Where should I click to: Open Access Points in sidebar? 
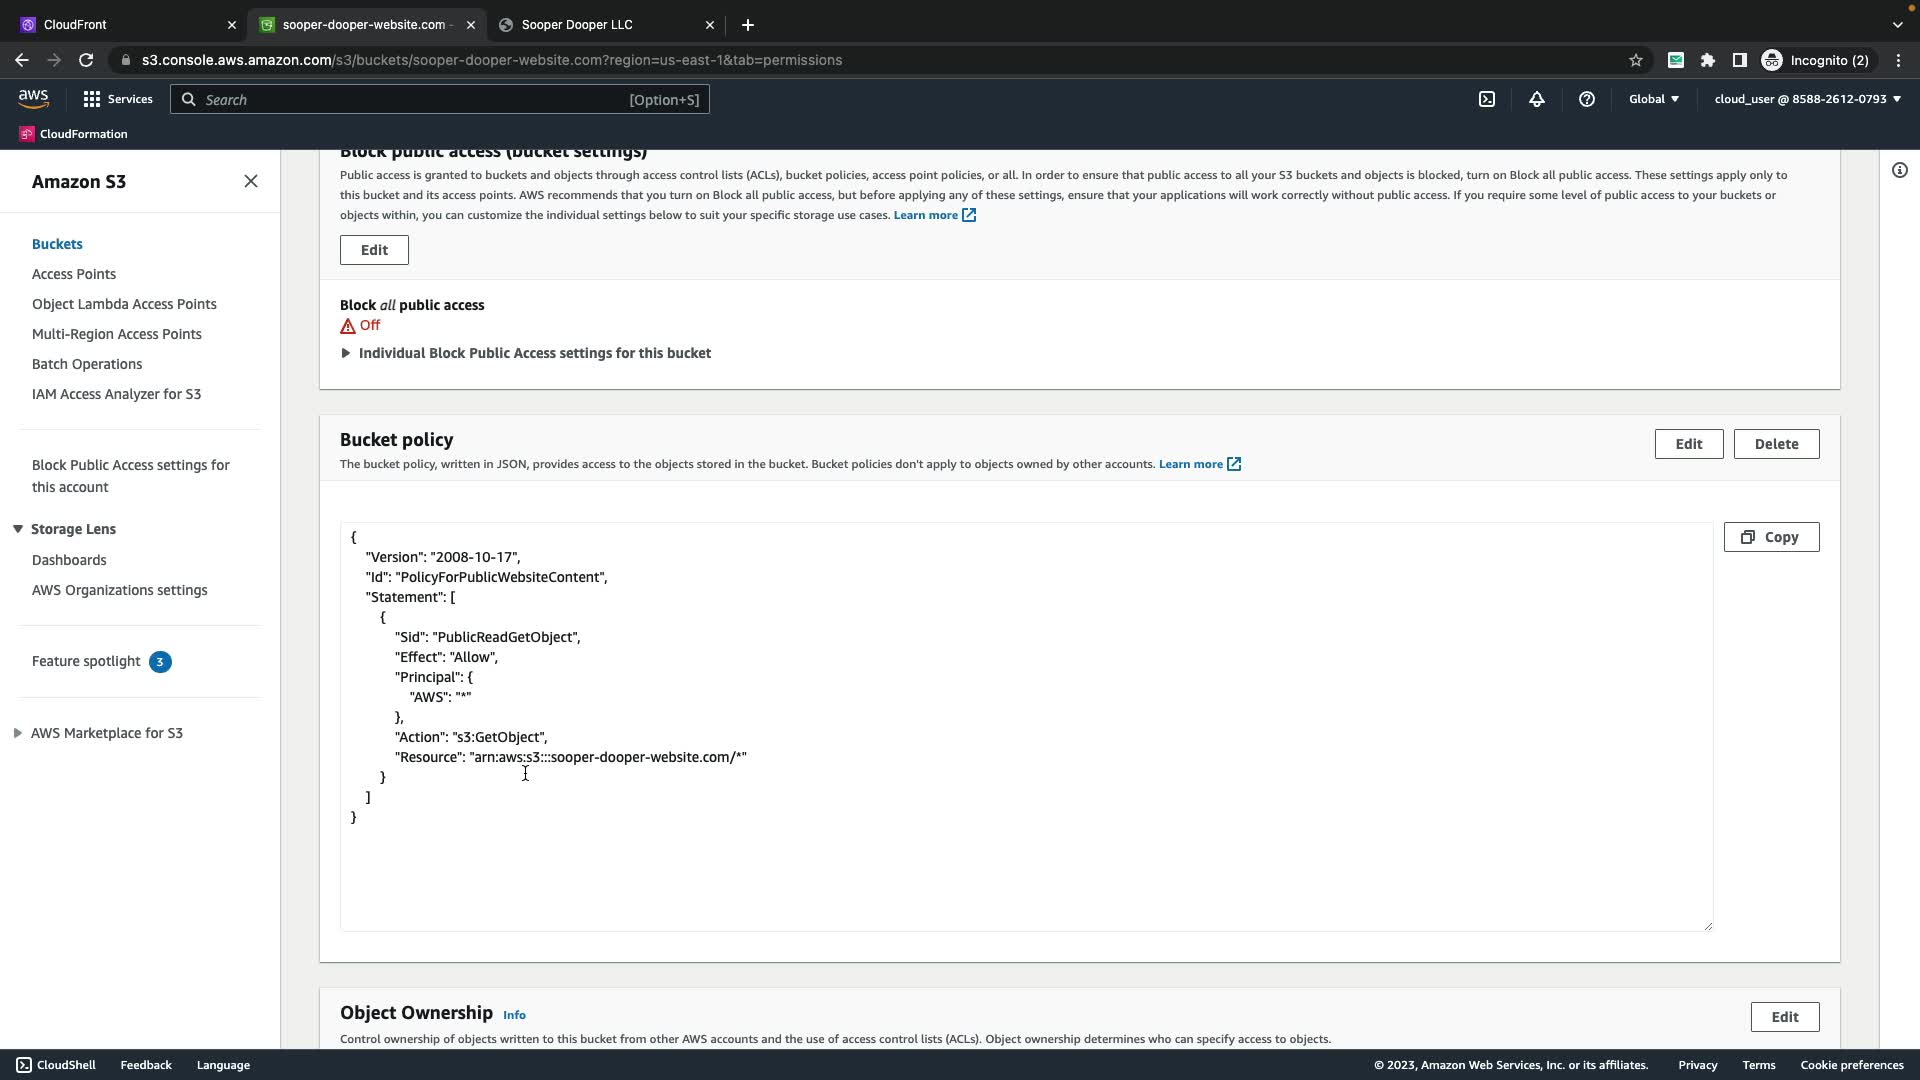(x=74, y=274)
